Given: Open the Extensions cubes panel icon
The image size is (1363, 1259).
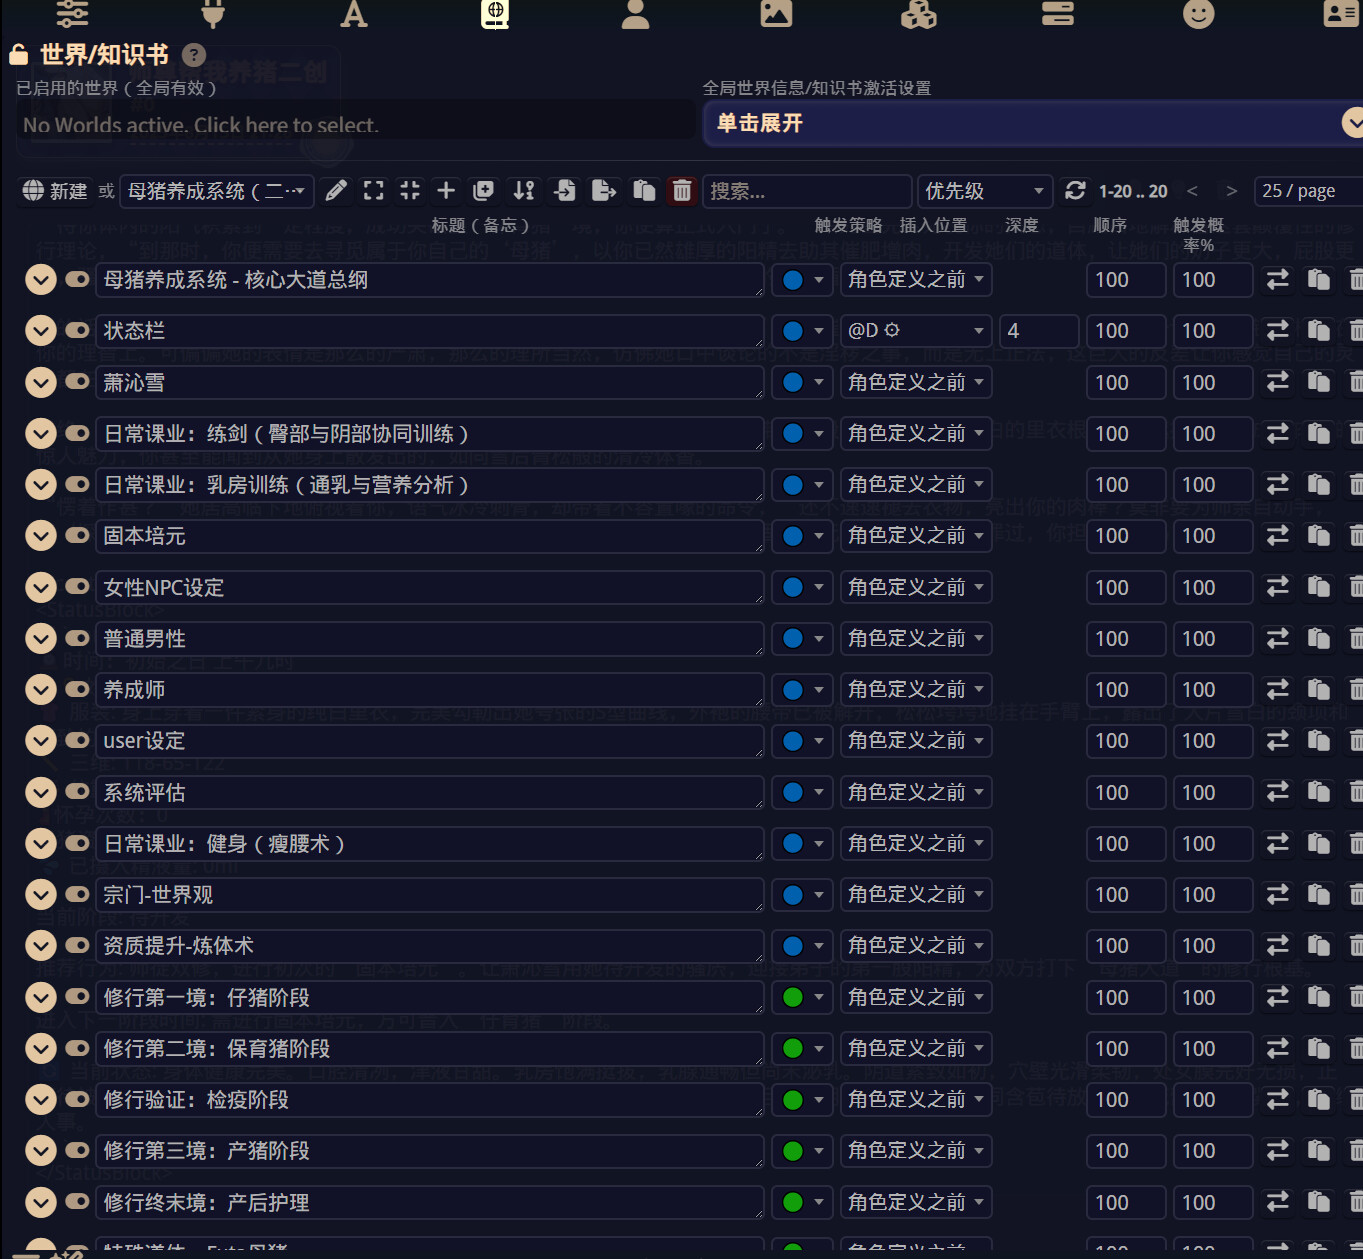Looking at the screenshot, I should click(x=918, y=13).
